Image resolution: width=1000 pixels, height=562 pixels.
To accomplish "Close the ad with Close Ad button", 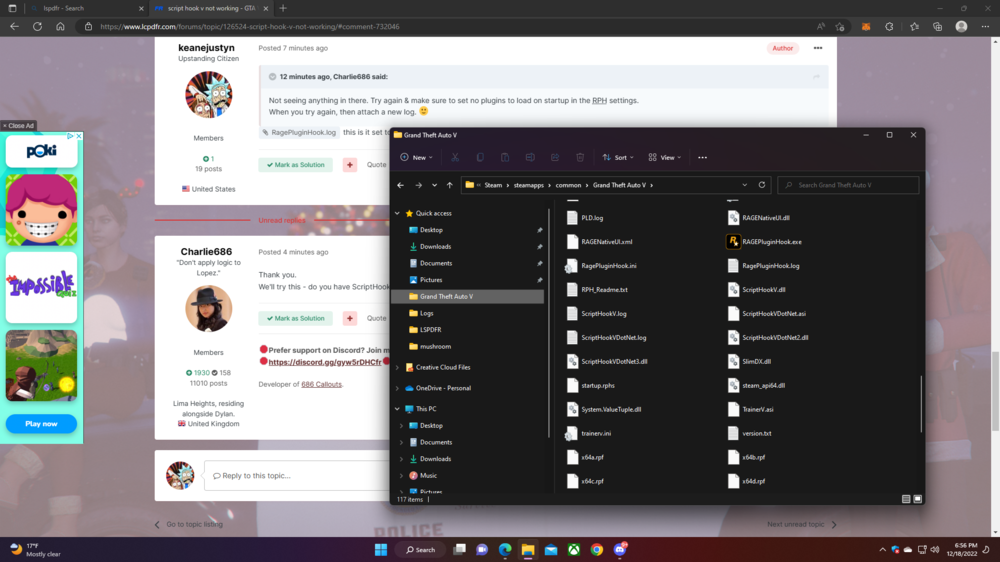I will (18, 126).
